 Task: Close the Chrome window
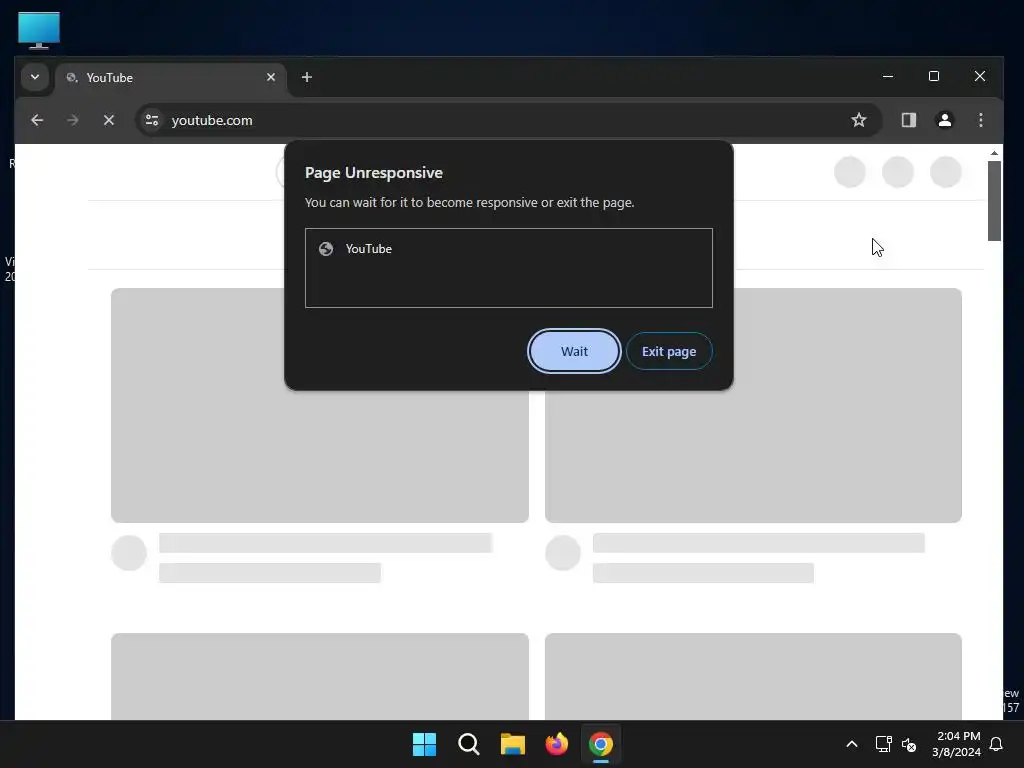[x=980, y=76]
